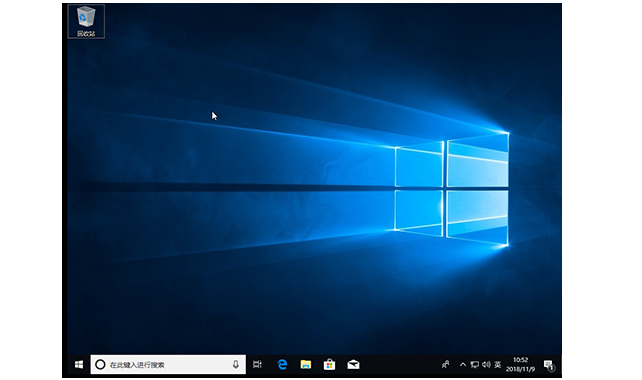The width and height of the screenshot is (642, 380).
Task: Open the network status tray icon
Action: click(x=475, y=364)
